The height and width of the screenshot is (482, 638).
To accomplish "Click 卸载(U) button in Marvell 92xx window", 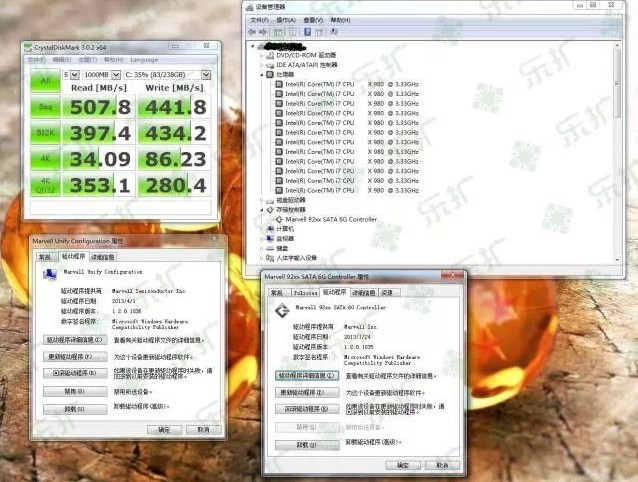I will [x=307, y=445].
